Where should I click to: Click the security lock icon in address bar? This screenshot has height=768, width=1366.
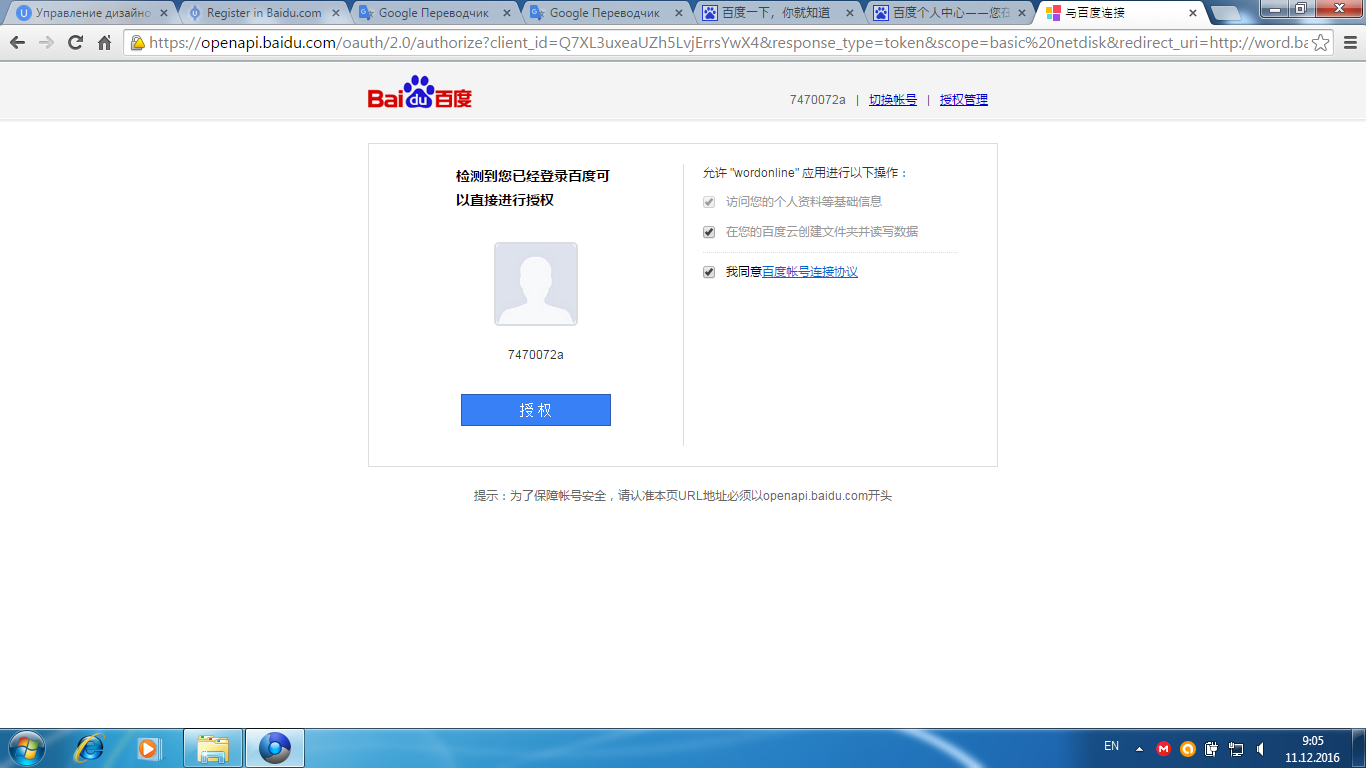[x=138, y=43]
